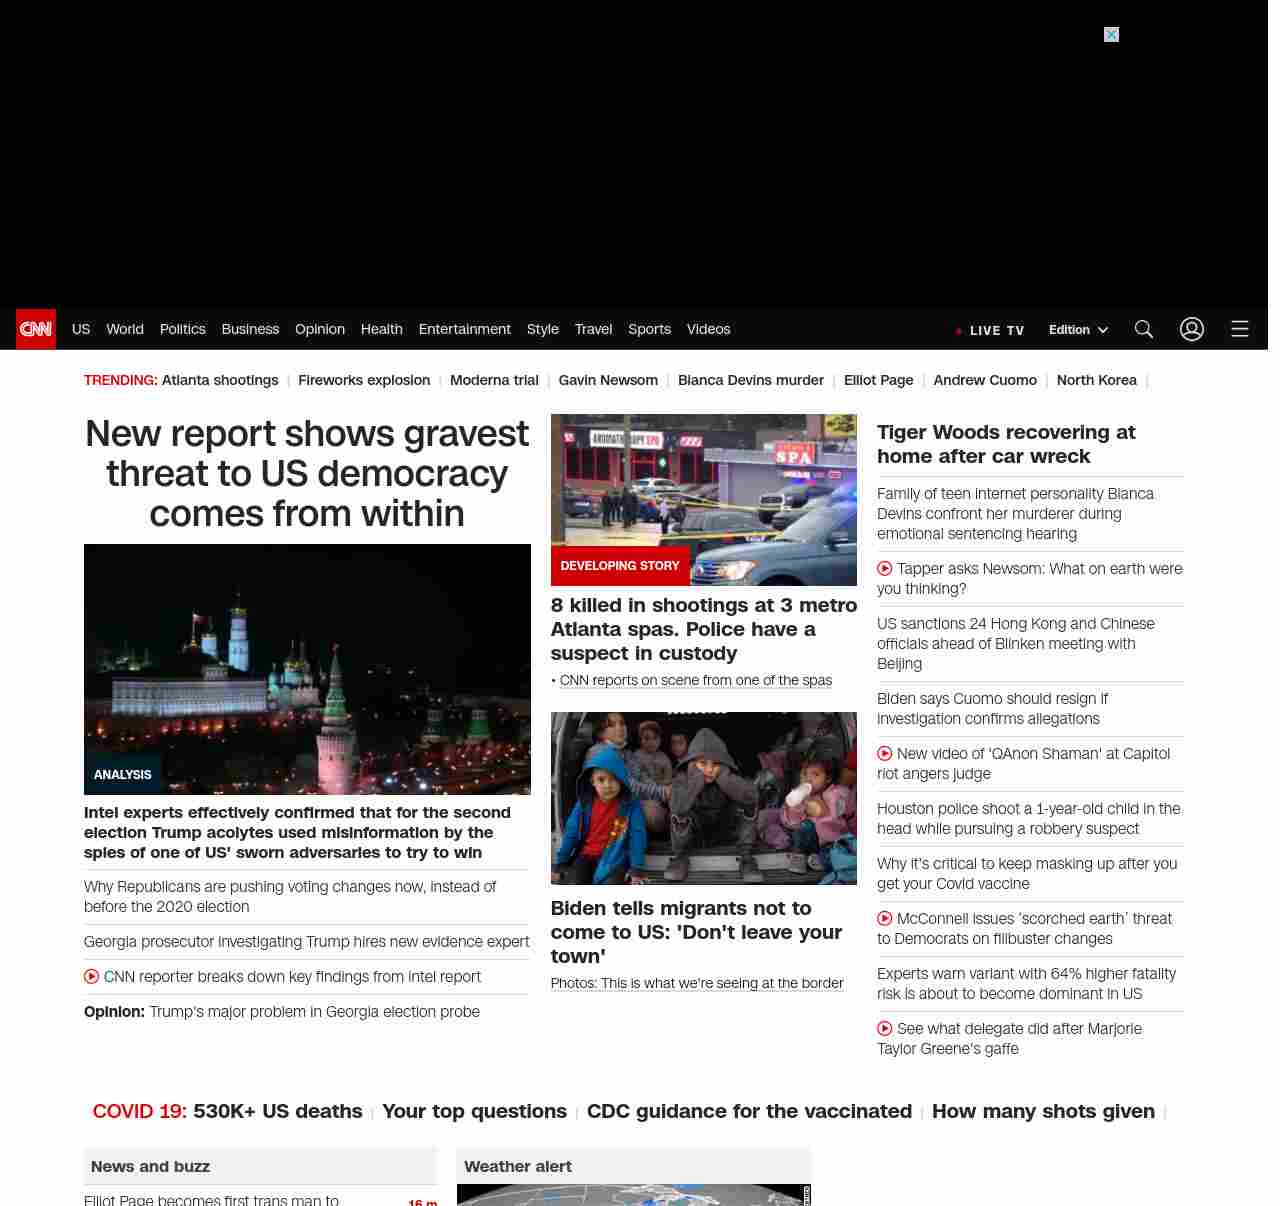Open the hamburger menu icon
1280x1206 pixels.
[1240, 329]
